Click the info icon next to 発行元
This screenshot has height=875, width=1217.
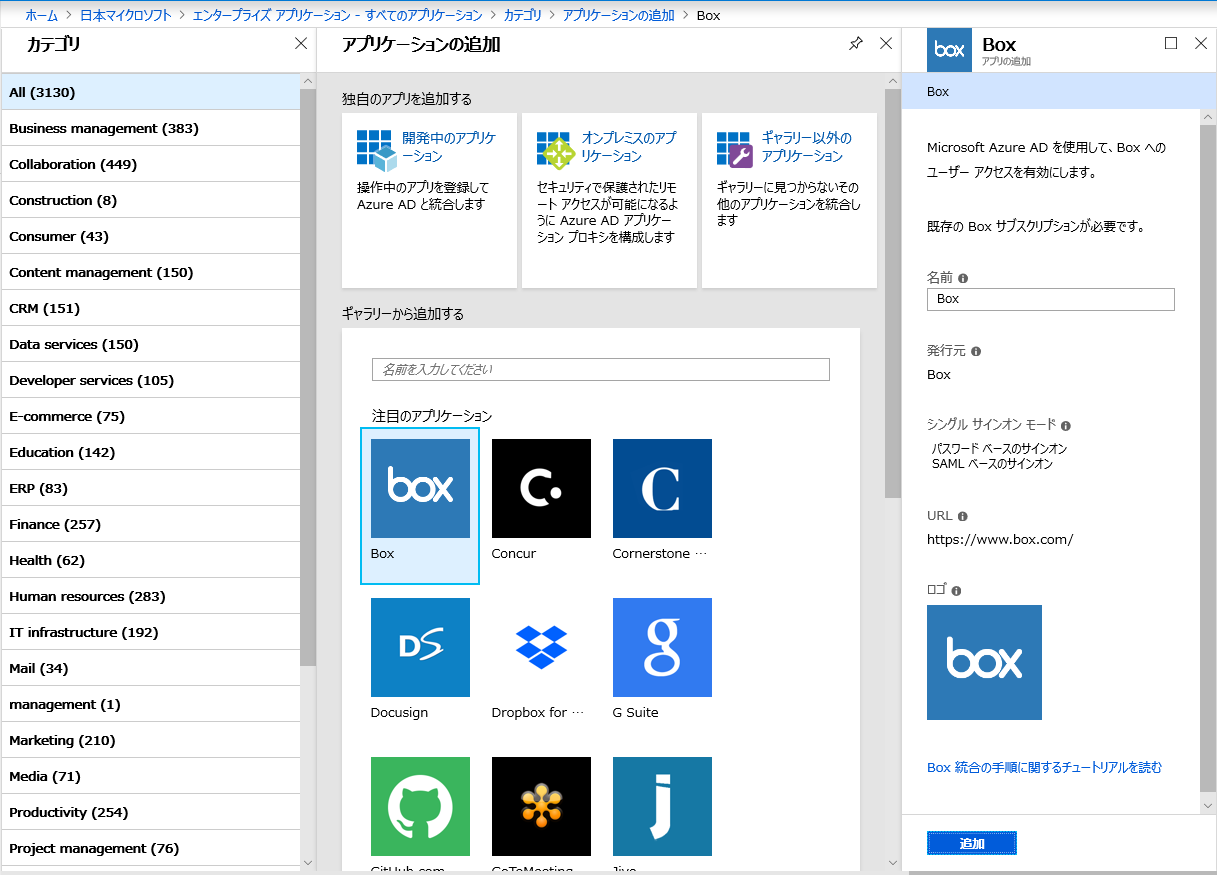coord(976,351)
